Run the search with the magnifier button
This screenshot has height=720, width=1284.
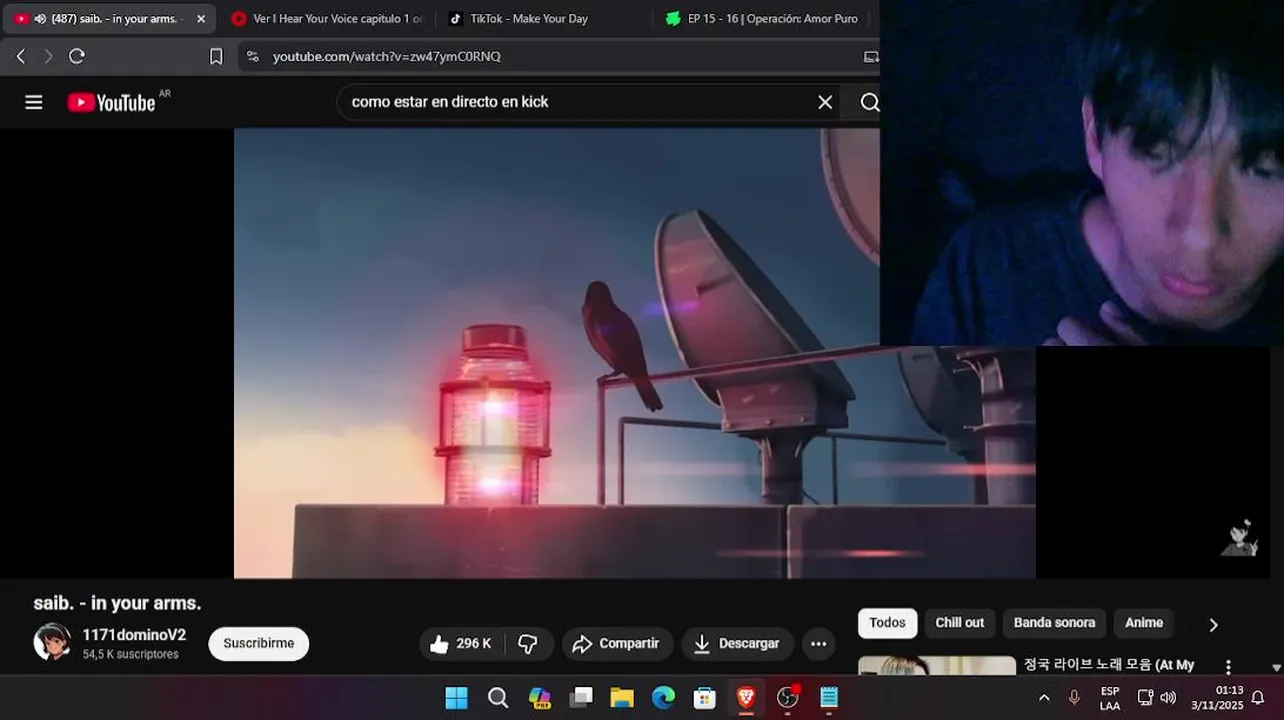coord(869,102)
